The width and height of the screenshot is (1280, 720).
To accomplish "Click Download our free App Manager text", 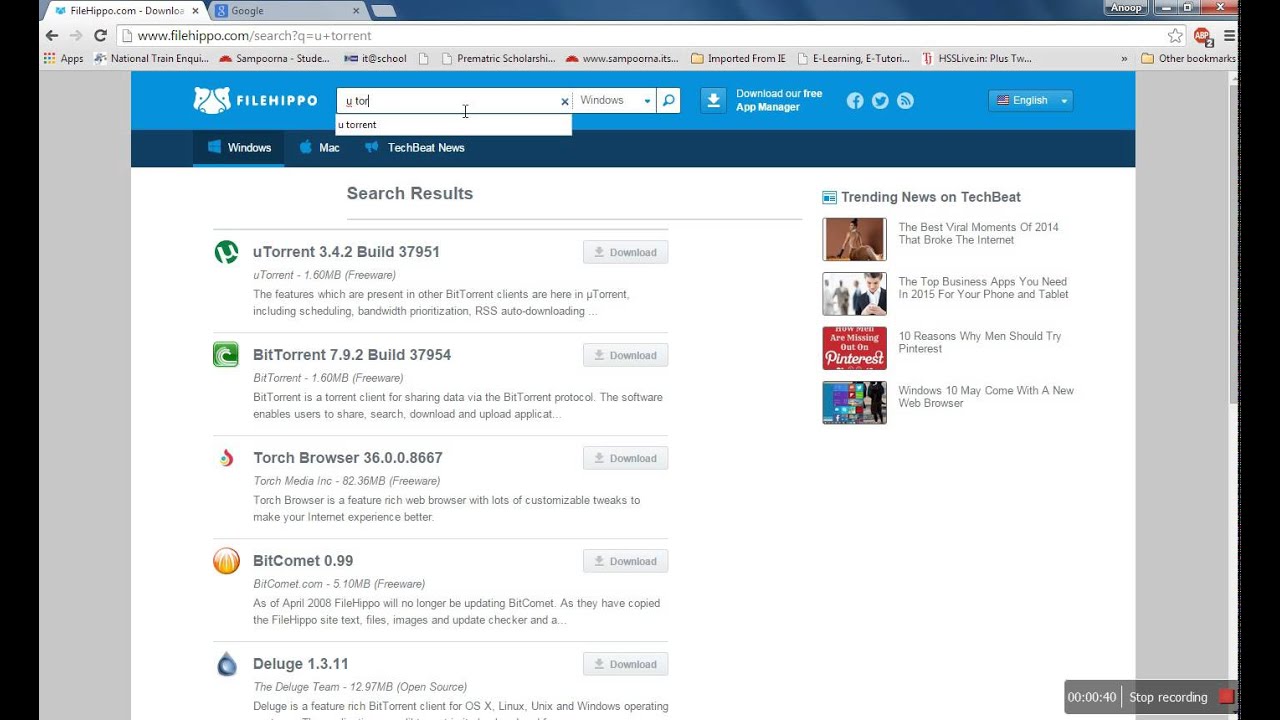I will tap(779, 100).
